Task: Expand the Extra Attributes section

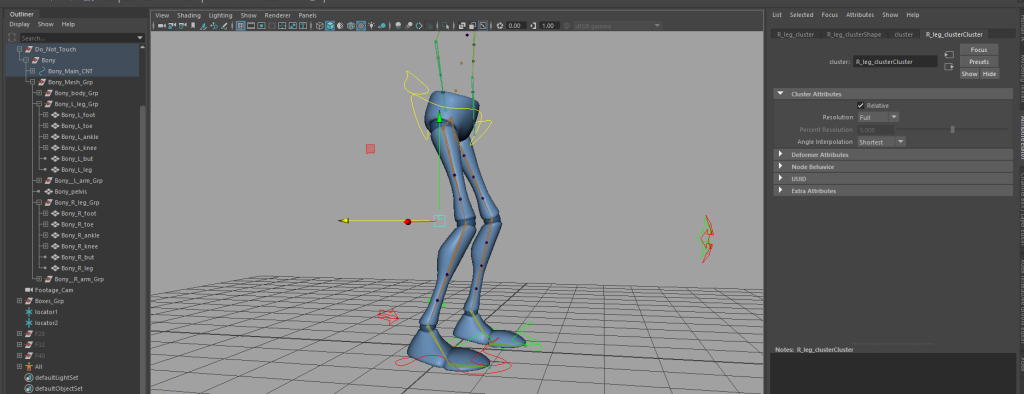Action: [780, 191]
